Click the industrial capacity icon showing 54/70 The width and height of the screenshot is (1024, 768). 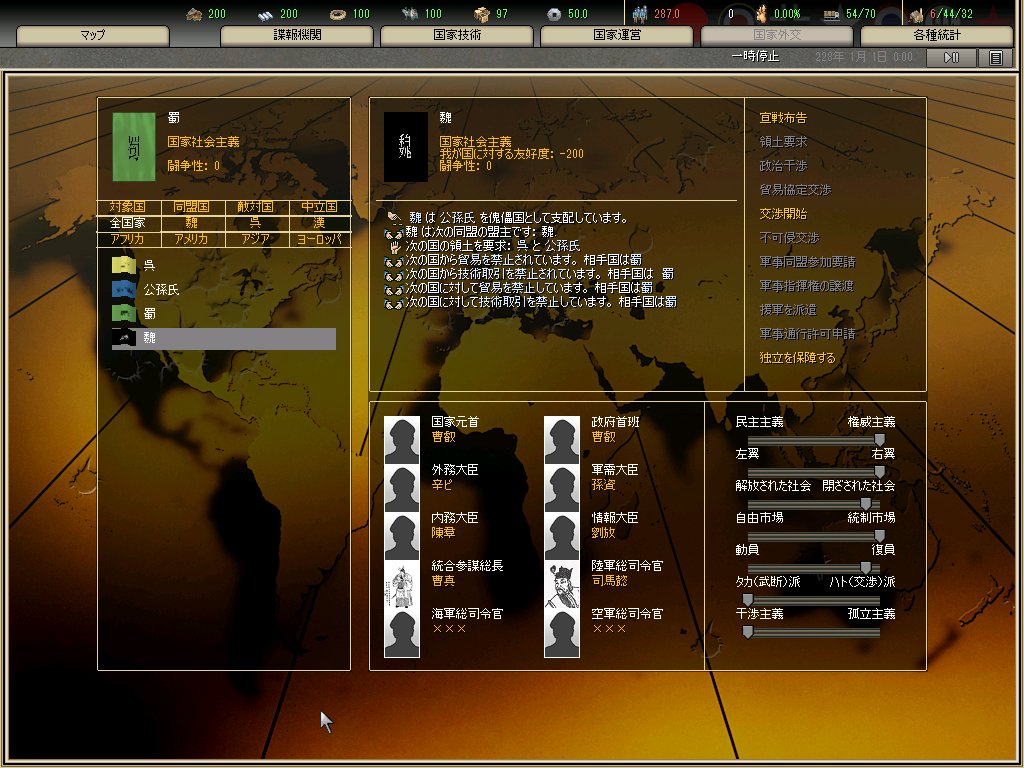(x=831, y=14)
